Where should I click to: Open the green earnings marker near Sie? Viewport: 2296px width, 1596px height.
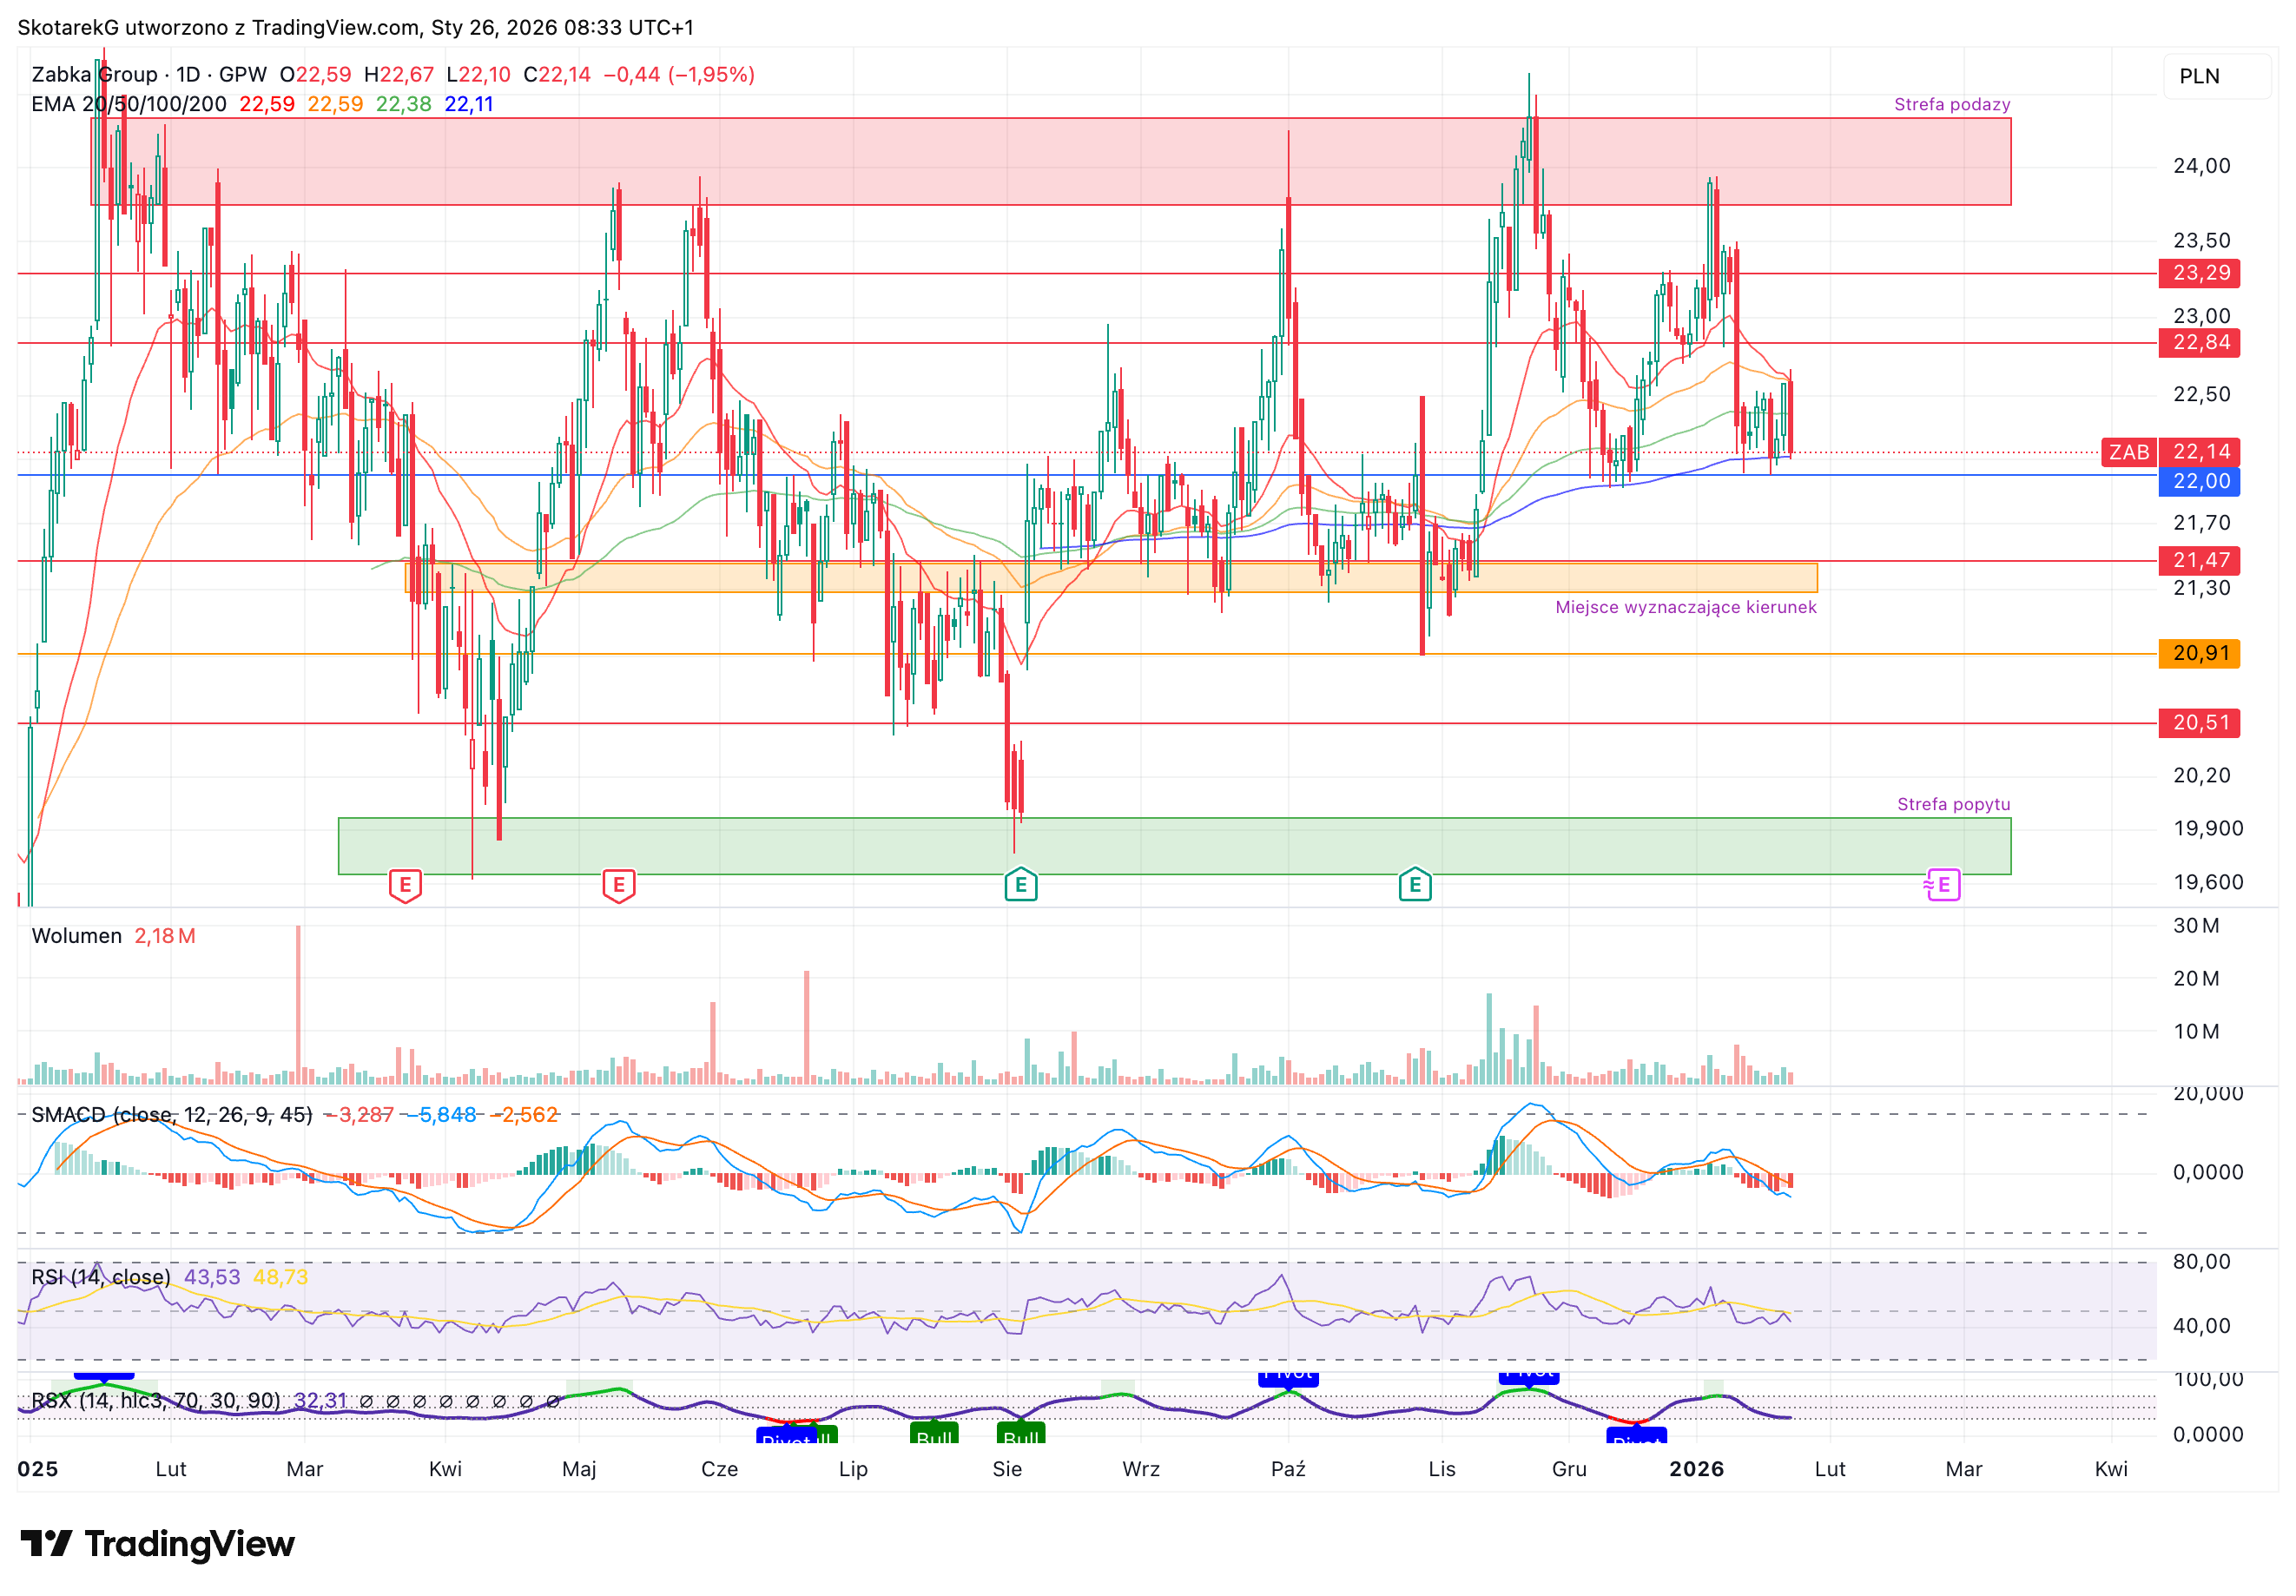pos(1021,885)
